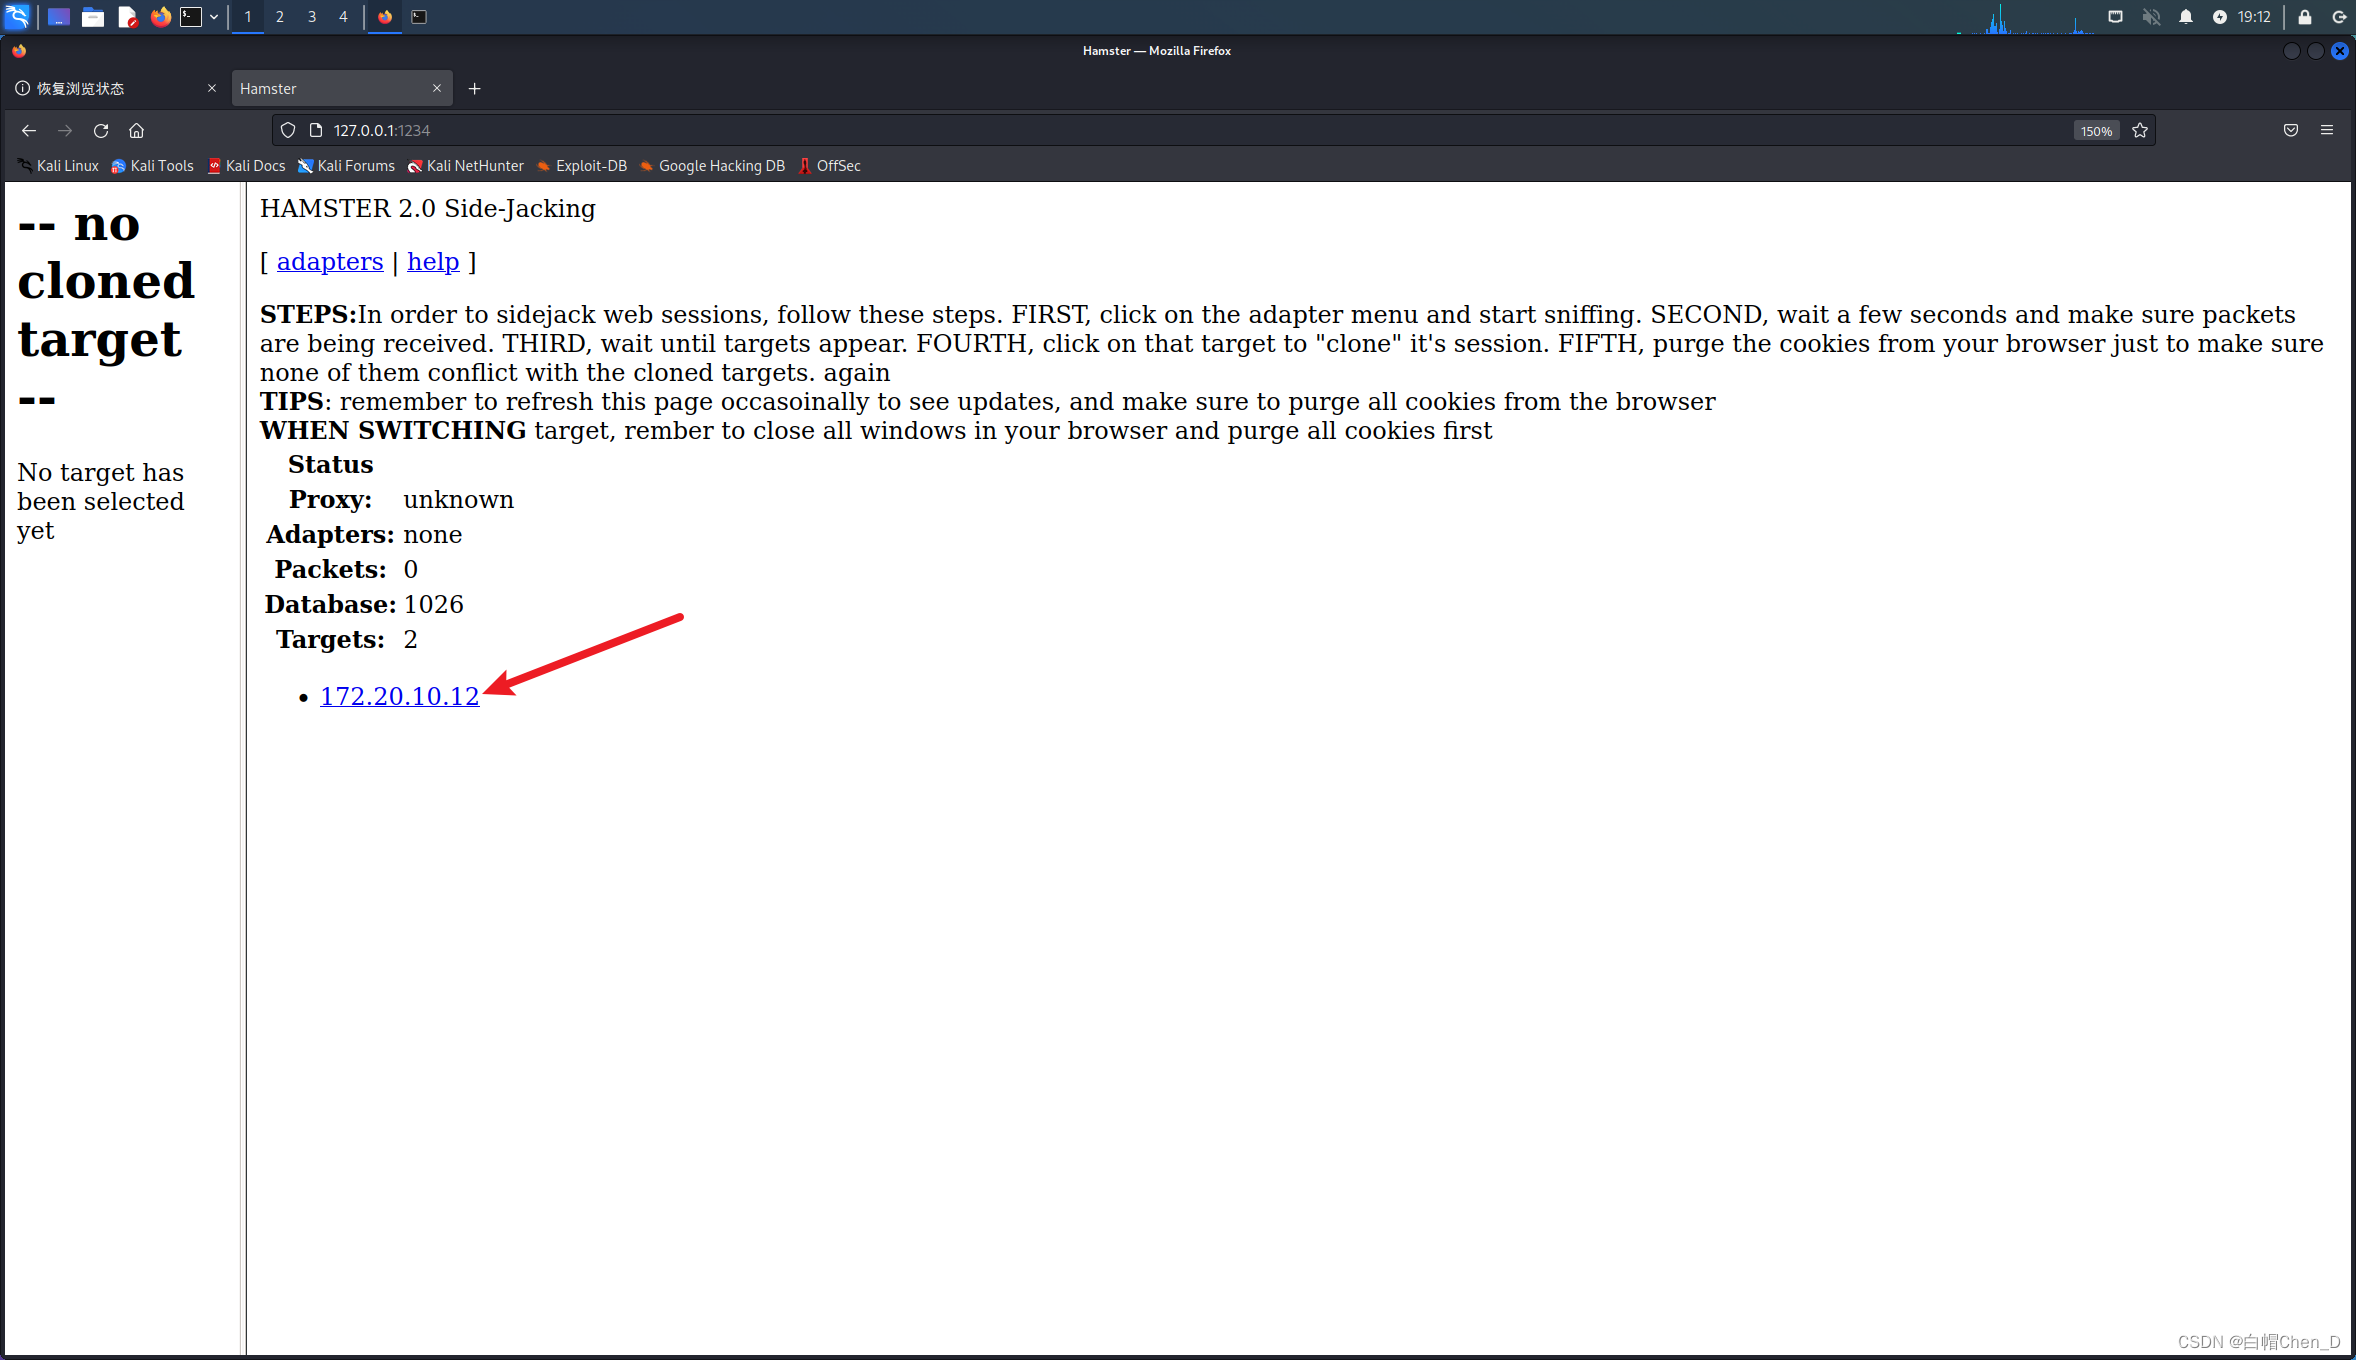Screen dimensions: 2356x1360
Task: Clone the target 172.20.10.12
Action: (x=399, y=697)
